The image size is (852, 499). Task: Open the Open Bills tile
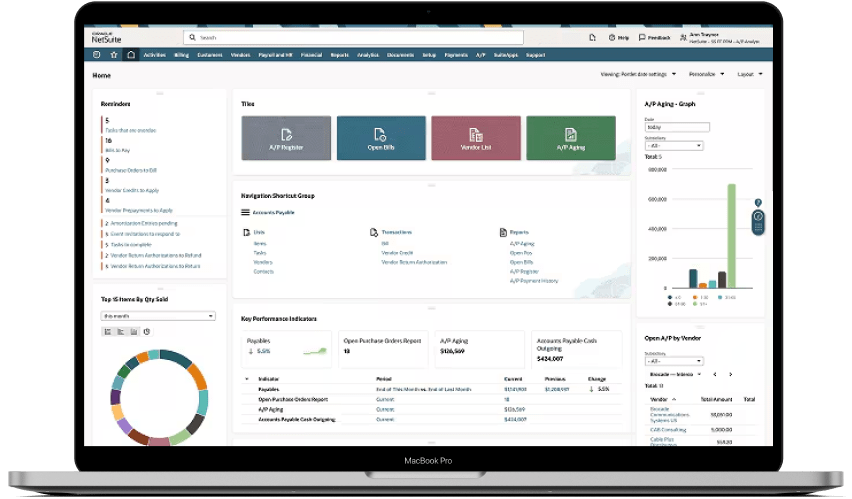[x=381, y=138]
